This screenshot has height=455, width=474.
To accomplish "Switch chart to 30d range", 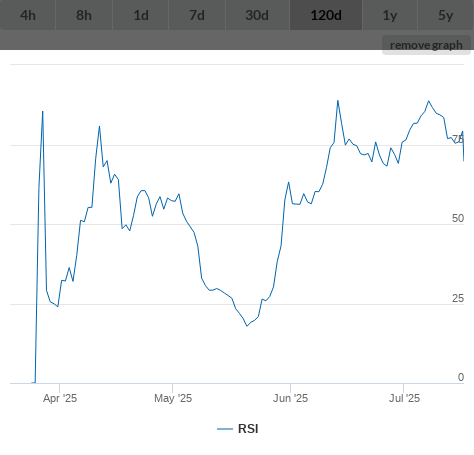I will (257, 15).
